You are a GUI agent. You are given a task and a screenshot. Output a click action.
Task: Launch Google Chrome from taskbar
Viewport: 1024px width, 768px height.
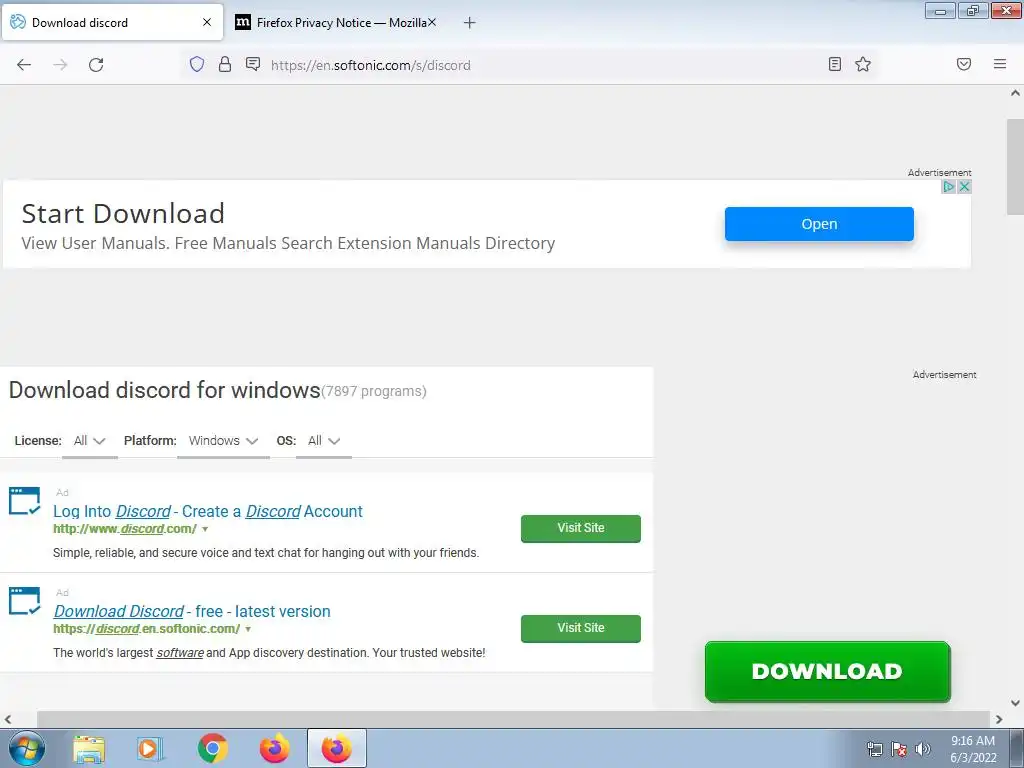point(212,749)
